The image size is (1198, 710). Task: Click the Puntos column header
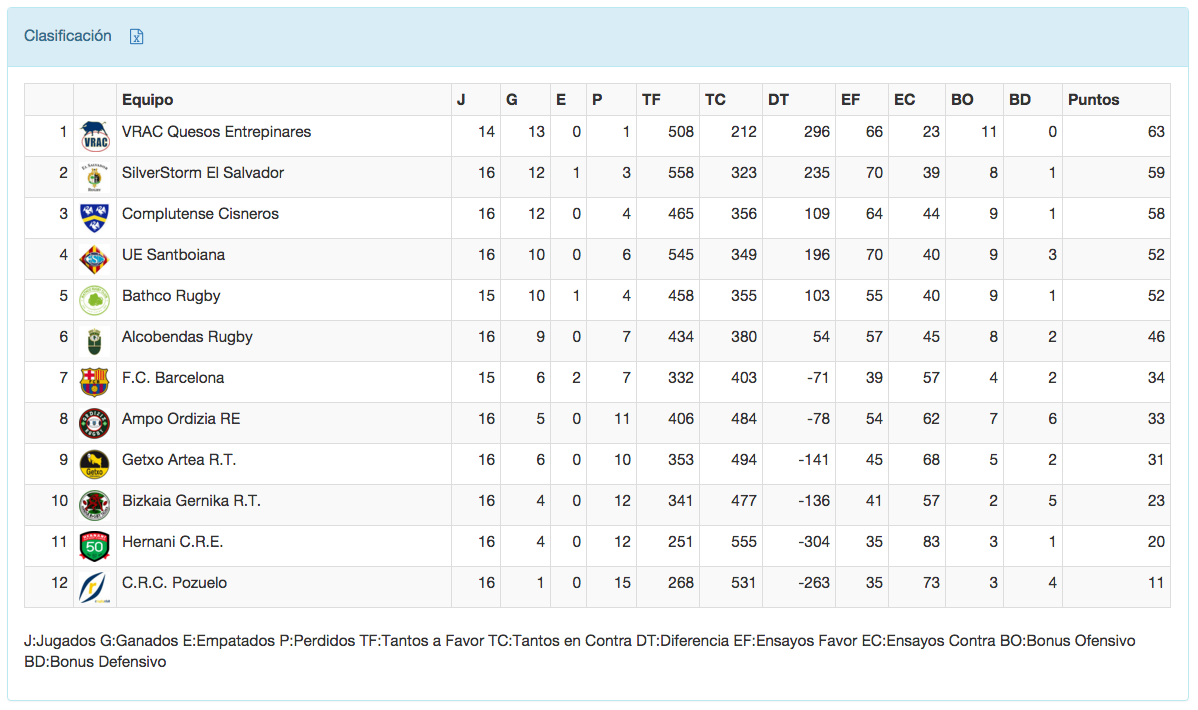click(x=1094, y=100)
